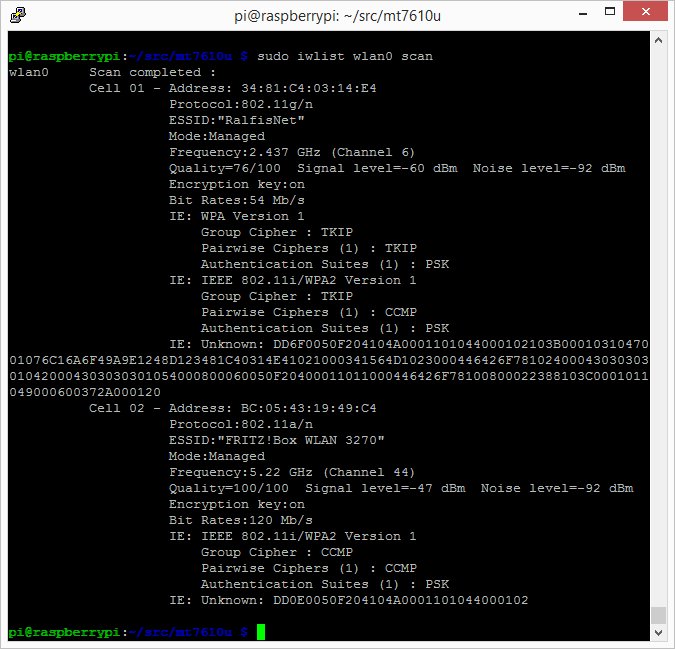Click ESSID "RalfisNet" line
Image resolution: width=675 pixels, height=649 pixels.
pos(237,120)
